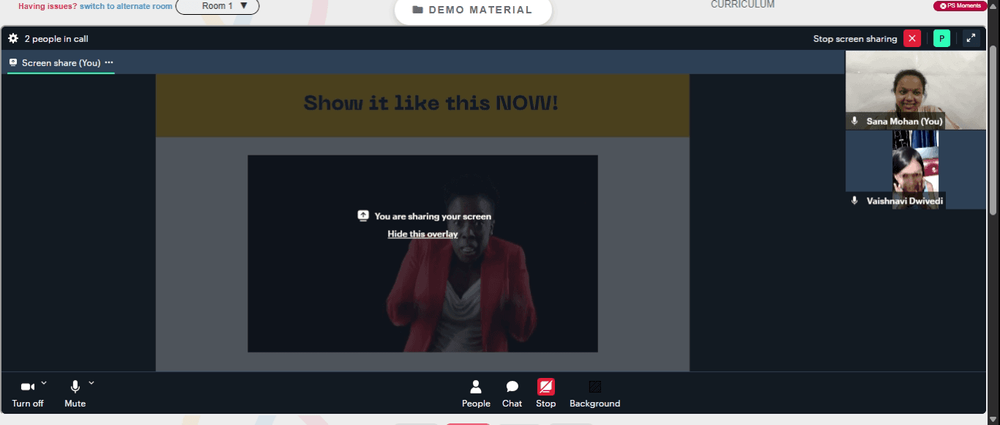Open camera options chevron

[44, 383]
